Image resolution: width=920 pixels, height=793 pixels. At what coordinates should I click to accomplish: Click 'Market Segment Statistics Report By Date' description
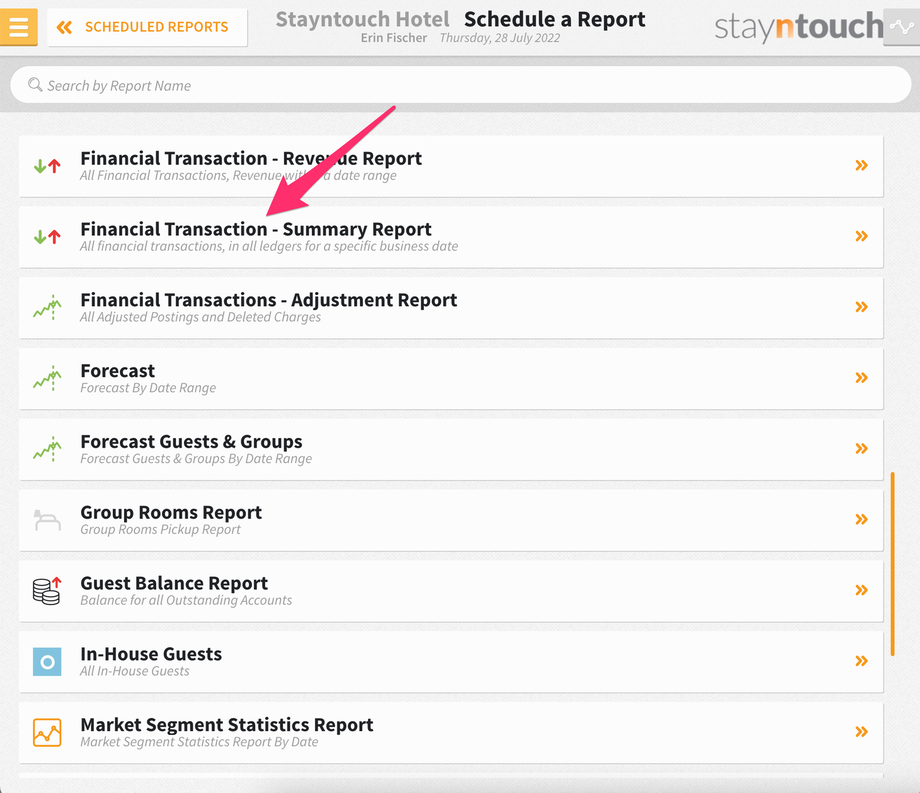[x=199, y=742]
